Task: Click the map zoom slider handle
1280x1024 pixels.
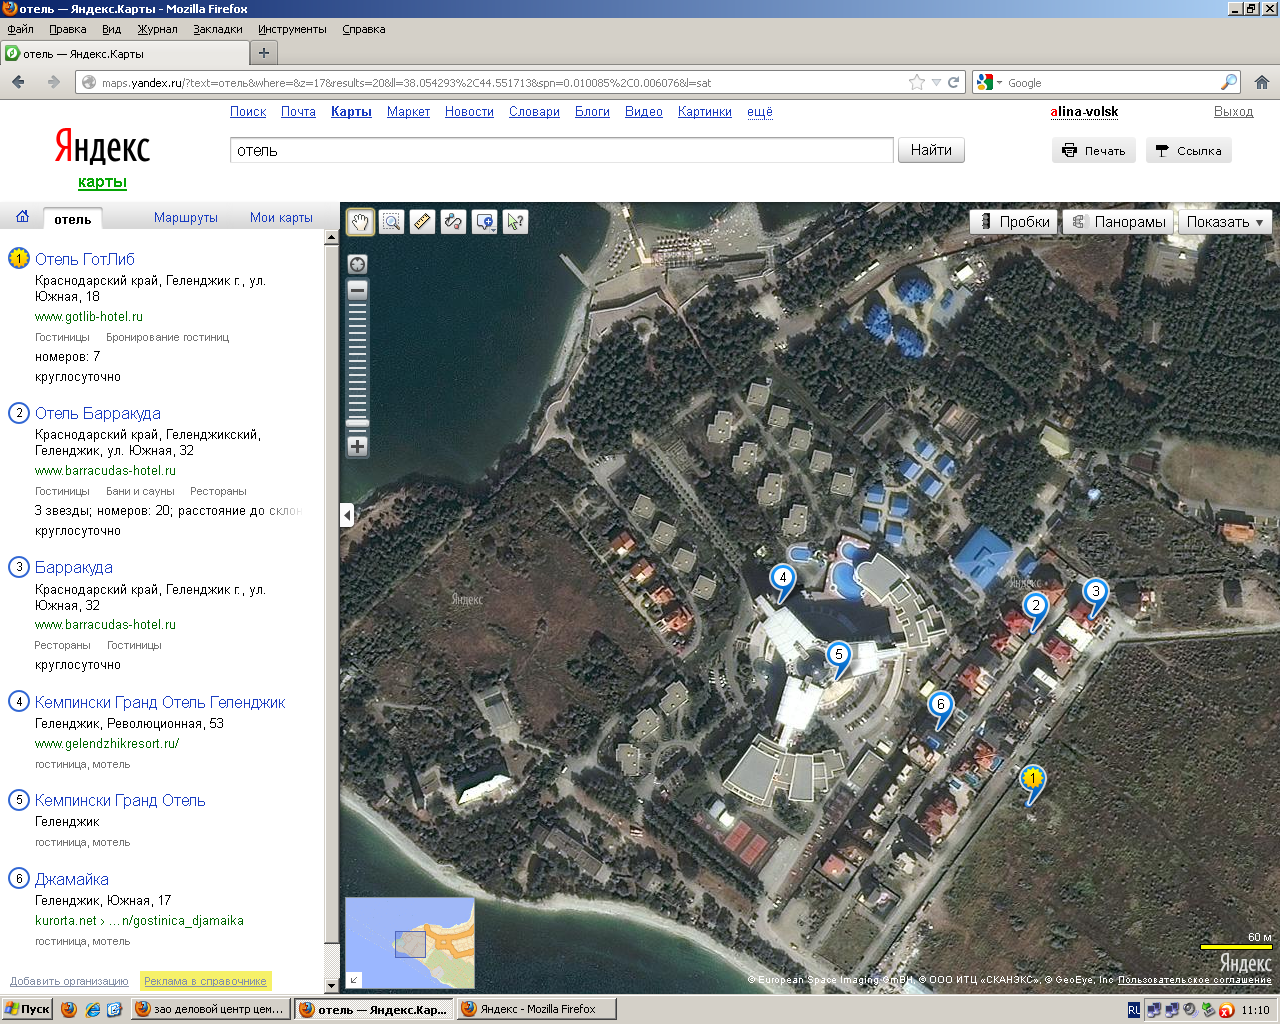Action: tap(357, 423)
